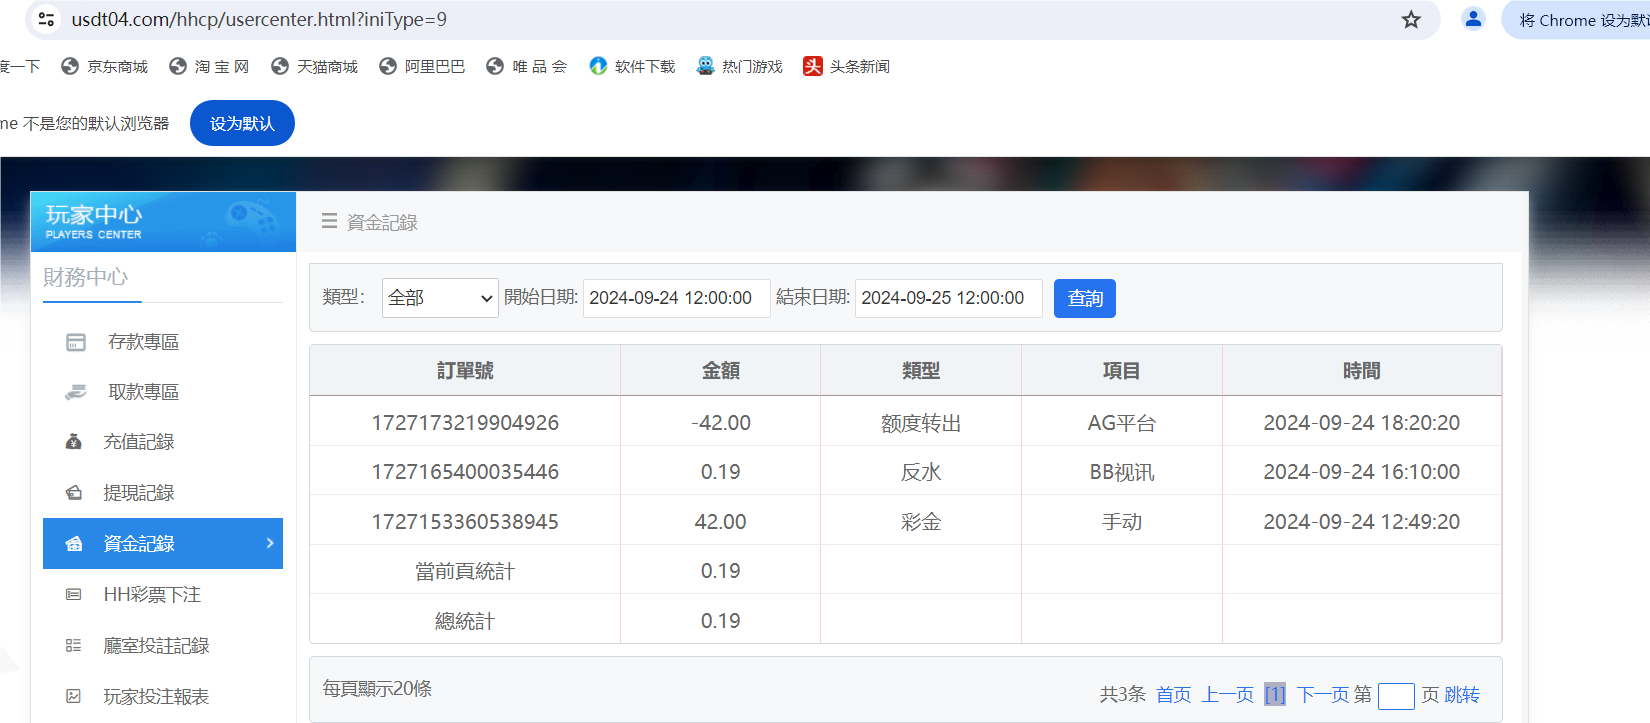Go to 下一页 in pagination

point(1323,695)
